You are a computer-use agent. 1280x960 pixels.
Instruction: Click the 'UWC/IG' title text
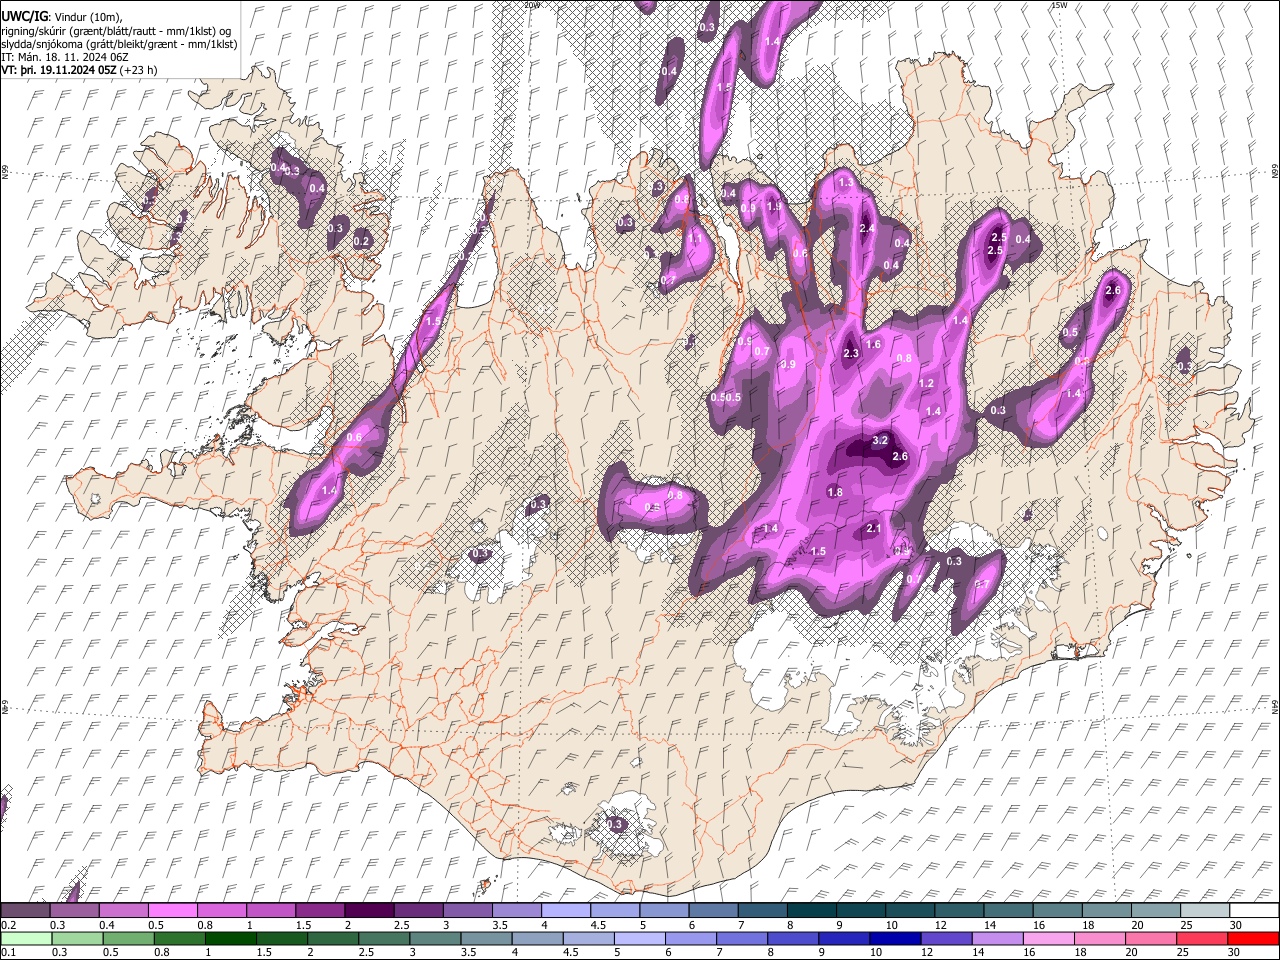(24, 16)
